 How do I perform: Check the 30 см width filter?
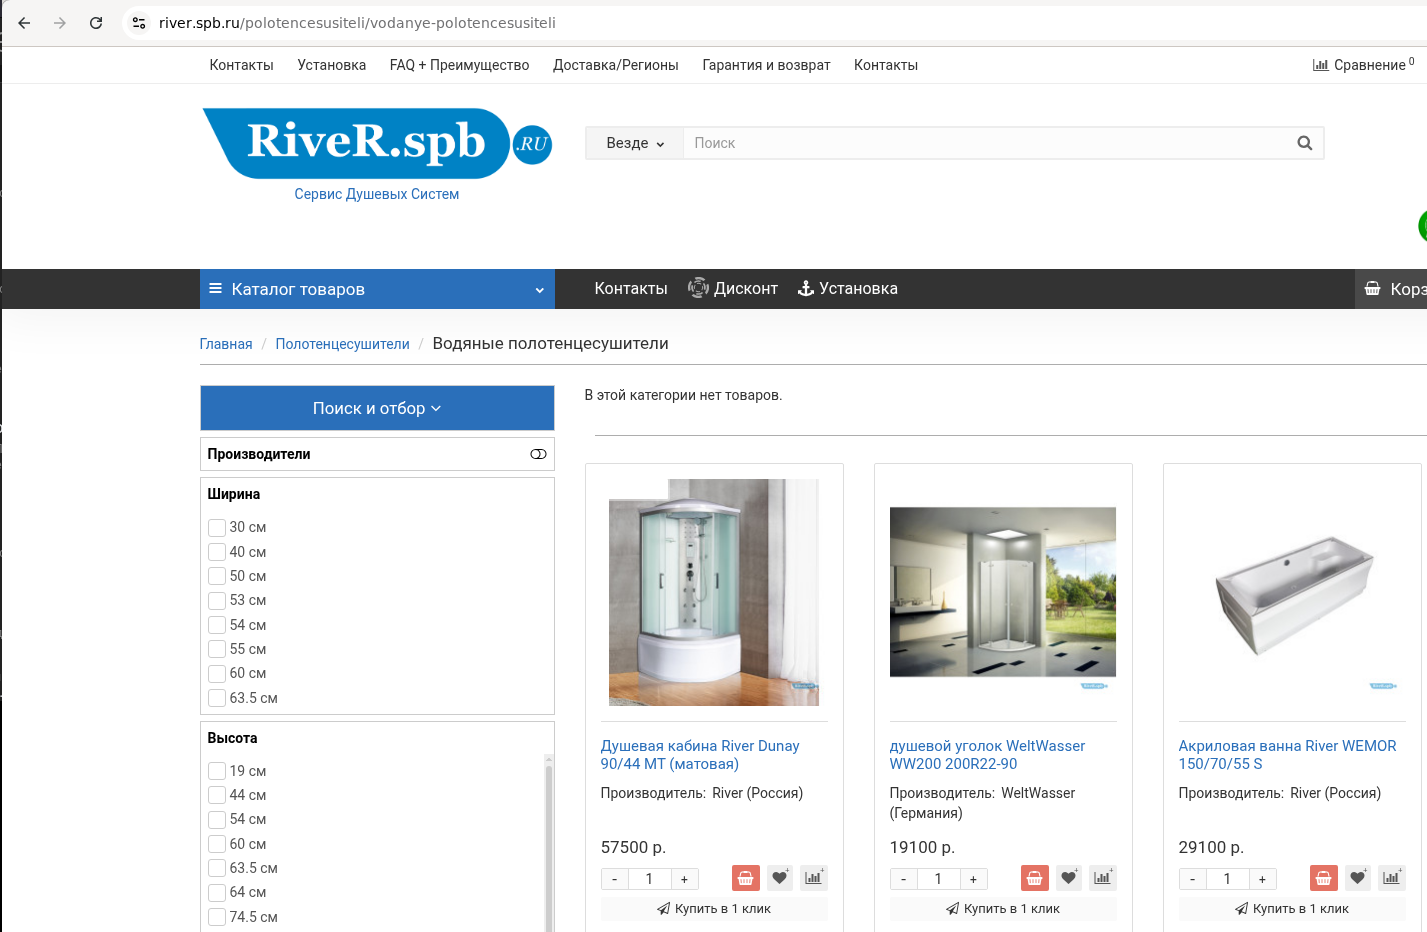(x=217, y=528)
